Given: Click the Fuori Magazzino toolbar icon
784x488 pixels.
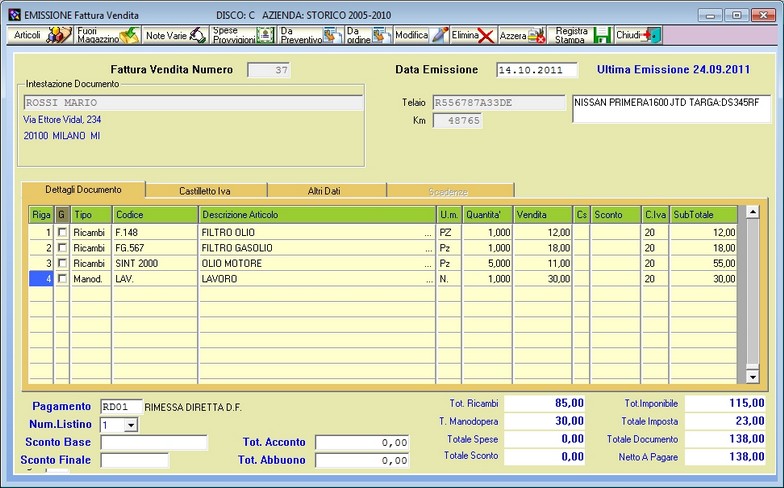Looking at the screenshot, I should 108,36.
